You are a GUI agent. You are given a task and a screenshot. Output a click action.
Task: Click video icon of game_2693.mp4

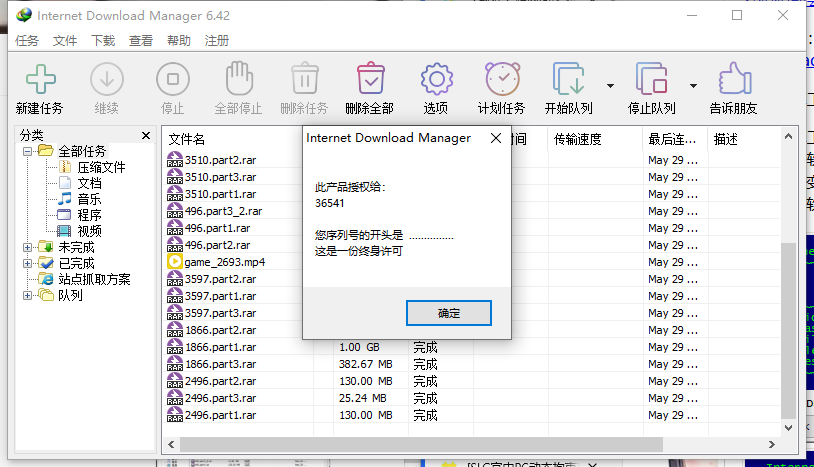pyautogui.click(x=174, y=262)
